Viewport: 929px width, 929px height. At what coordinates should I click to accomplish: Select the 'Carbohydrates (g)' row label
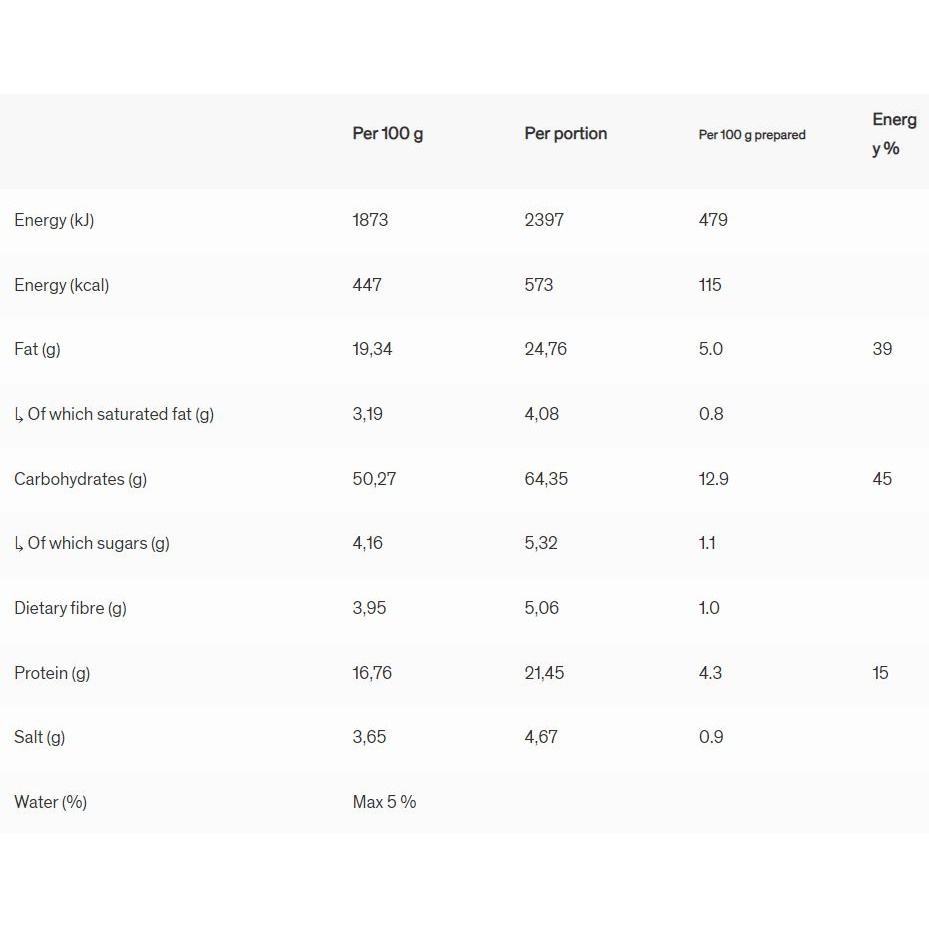click(80, 479)
